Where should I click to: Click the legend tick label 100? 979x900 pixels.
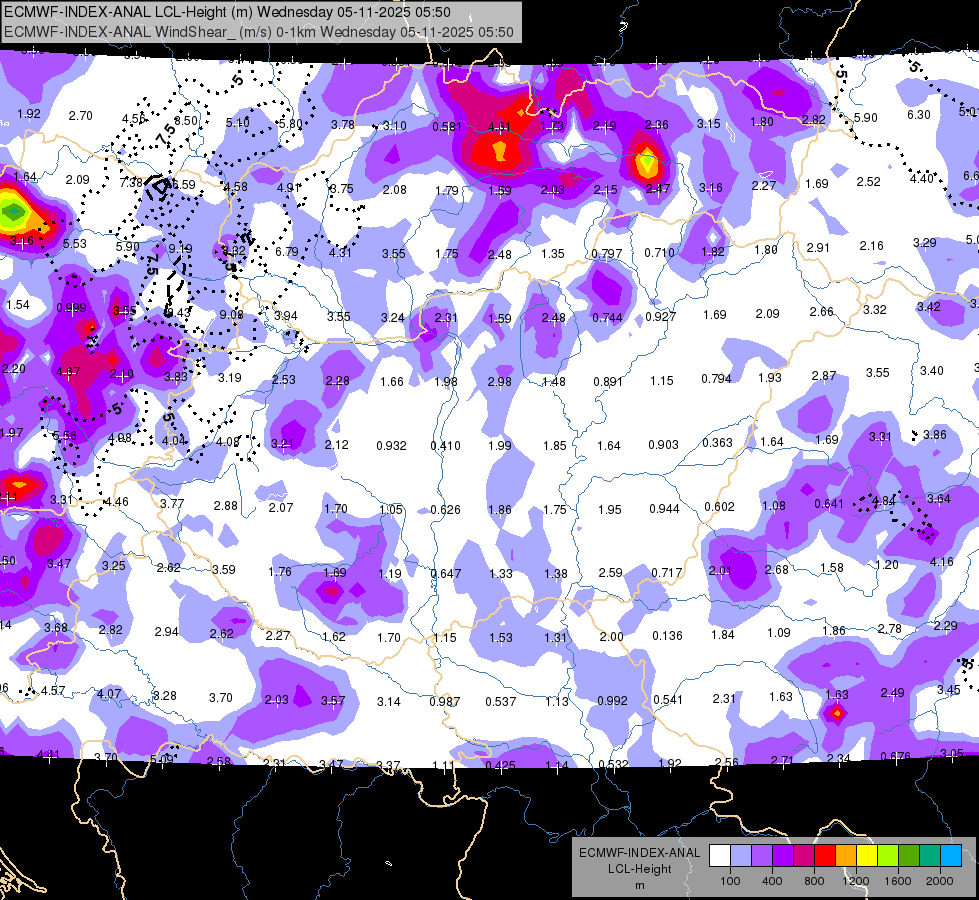730,881
